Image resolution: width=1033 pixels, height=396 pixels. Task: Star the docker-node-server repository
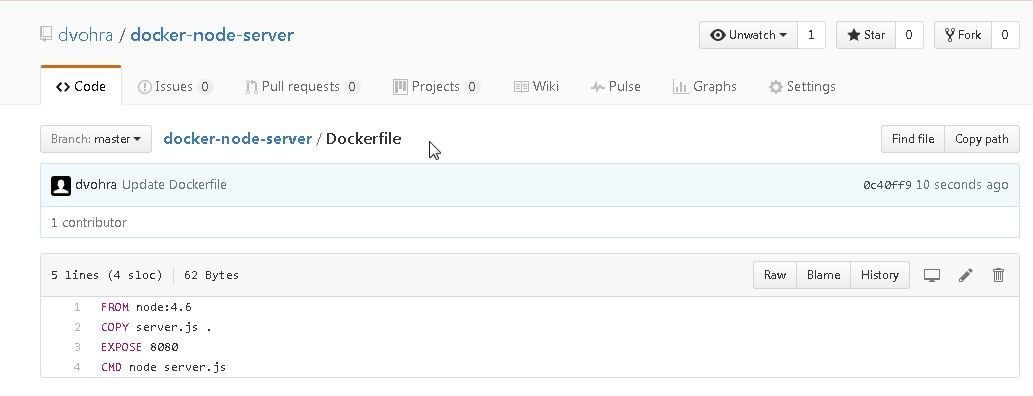(x=866, y=35)
